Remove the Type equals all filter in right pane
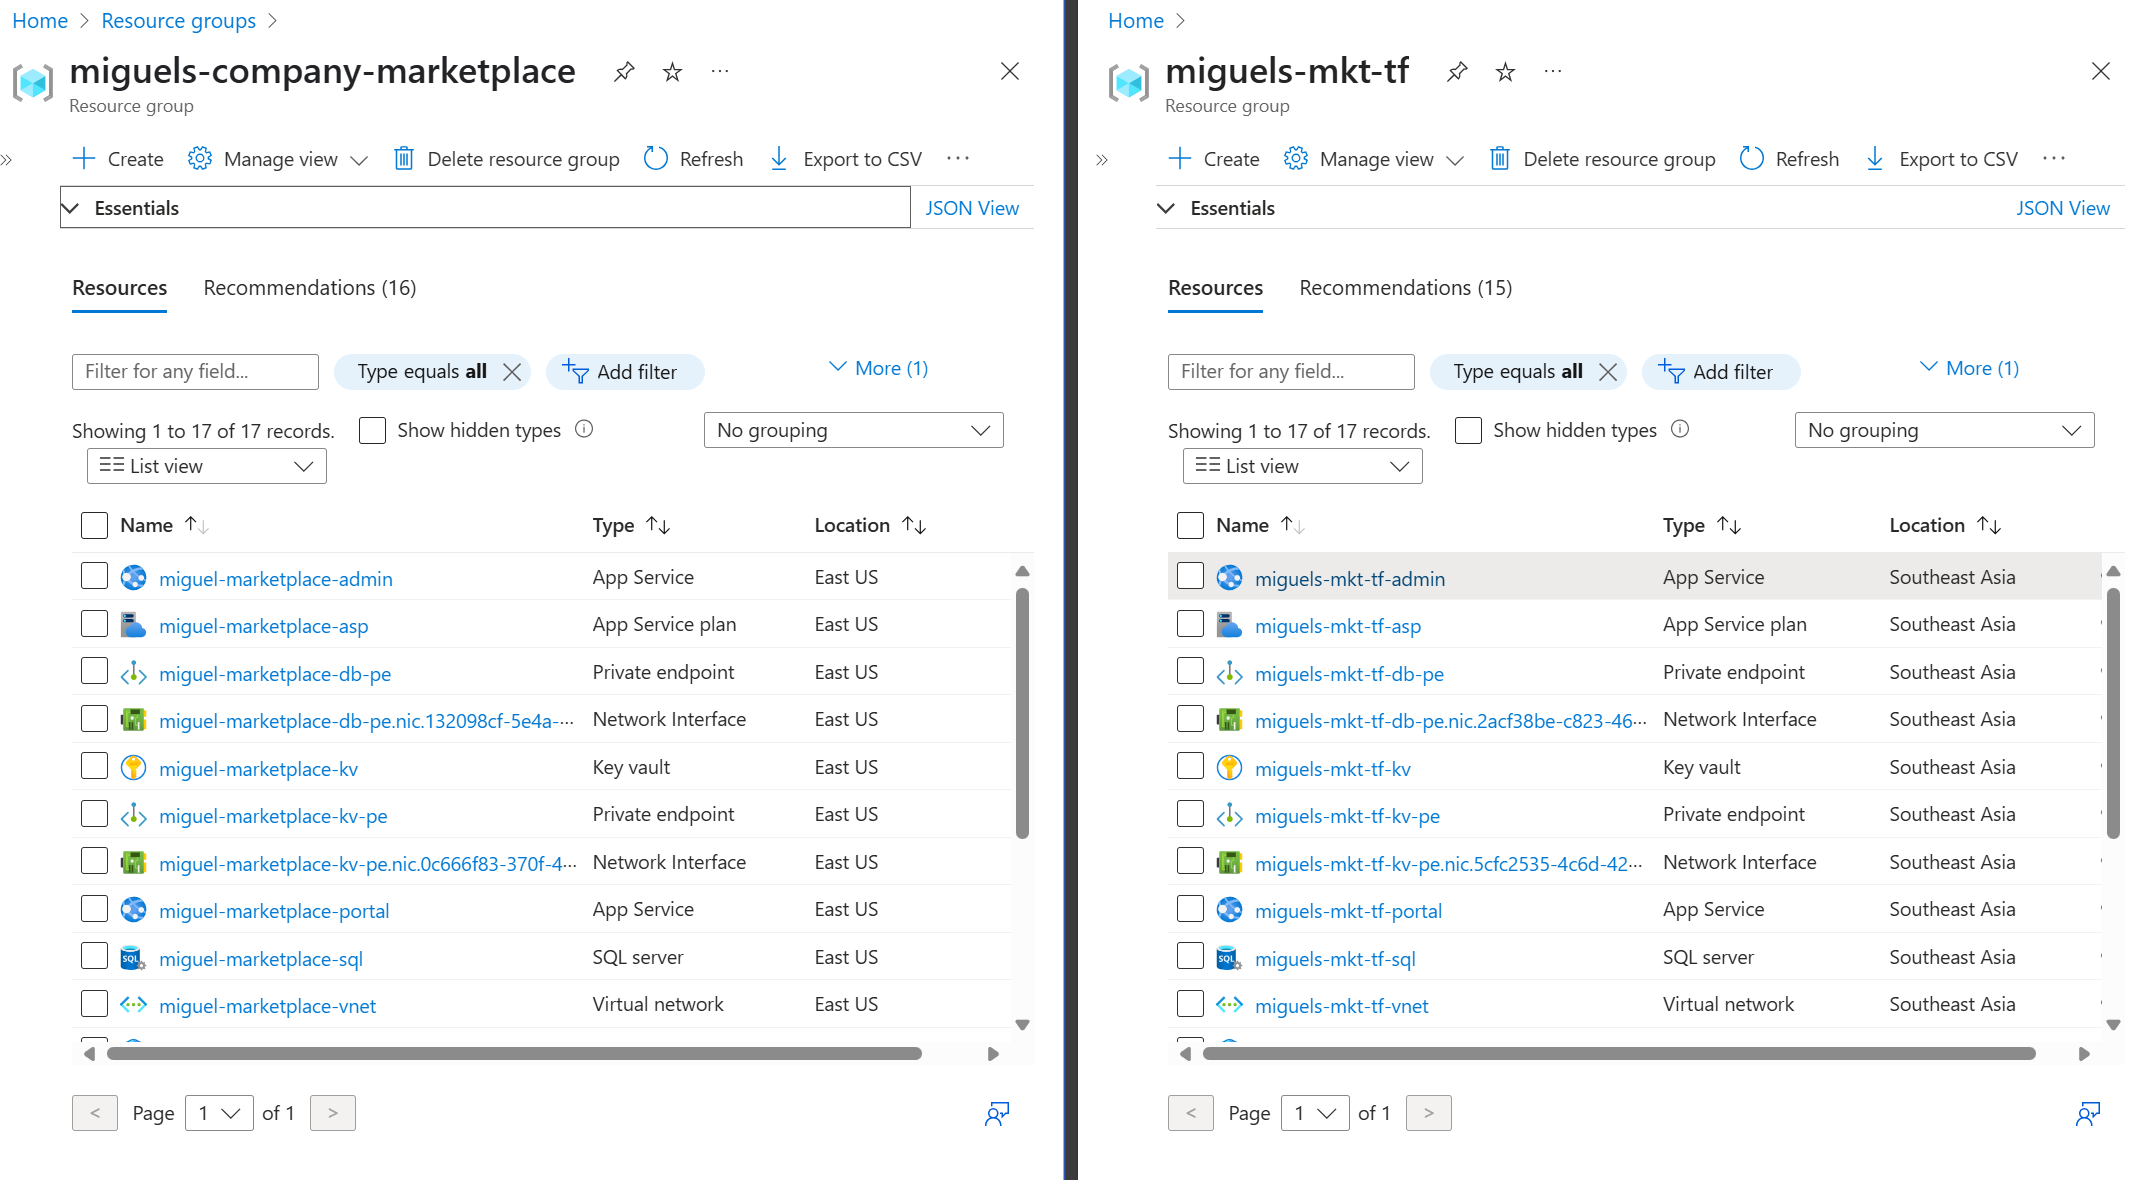This screenshot has width=2143, height=1180. tap(1608, 372)
